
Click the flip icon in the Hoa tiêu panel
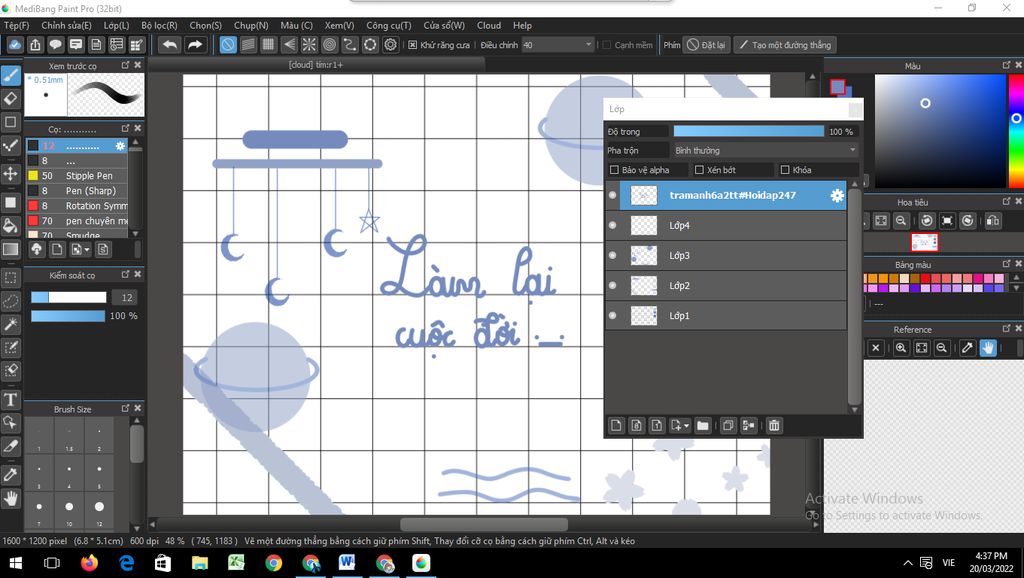coord(993,221)
